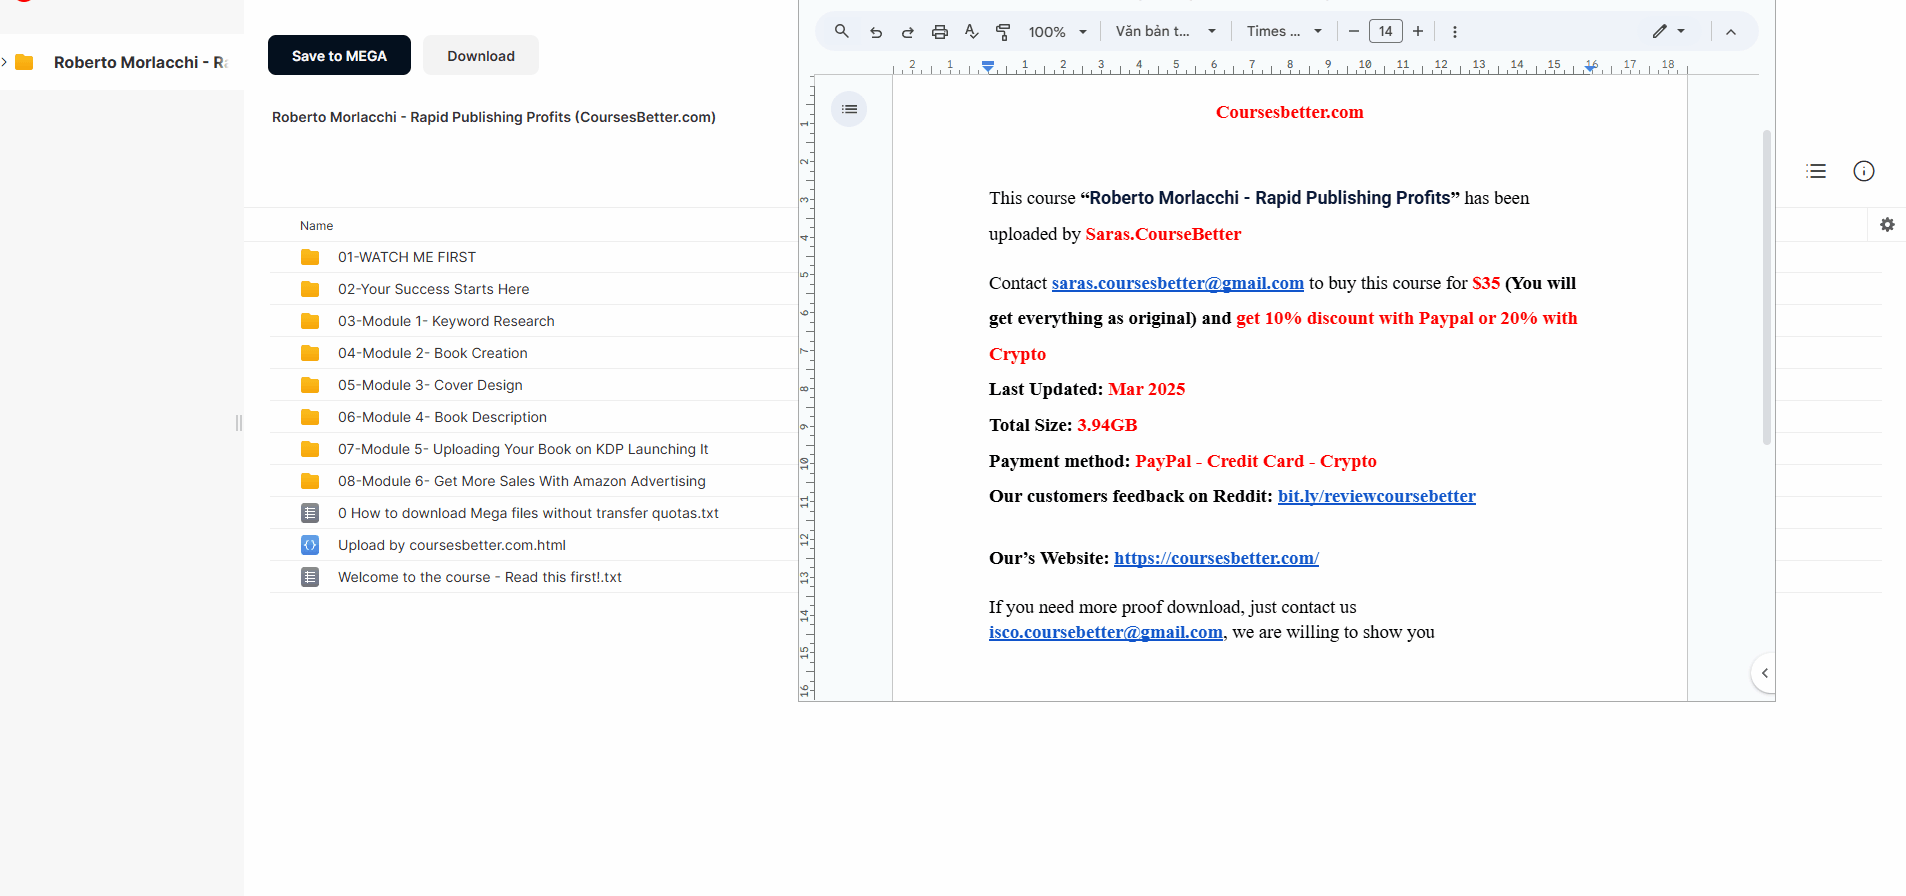Show the document outline panel
Image resolution: width=1906 pixels, height=896 pixels.
(x=849, y=109)
